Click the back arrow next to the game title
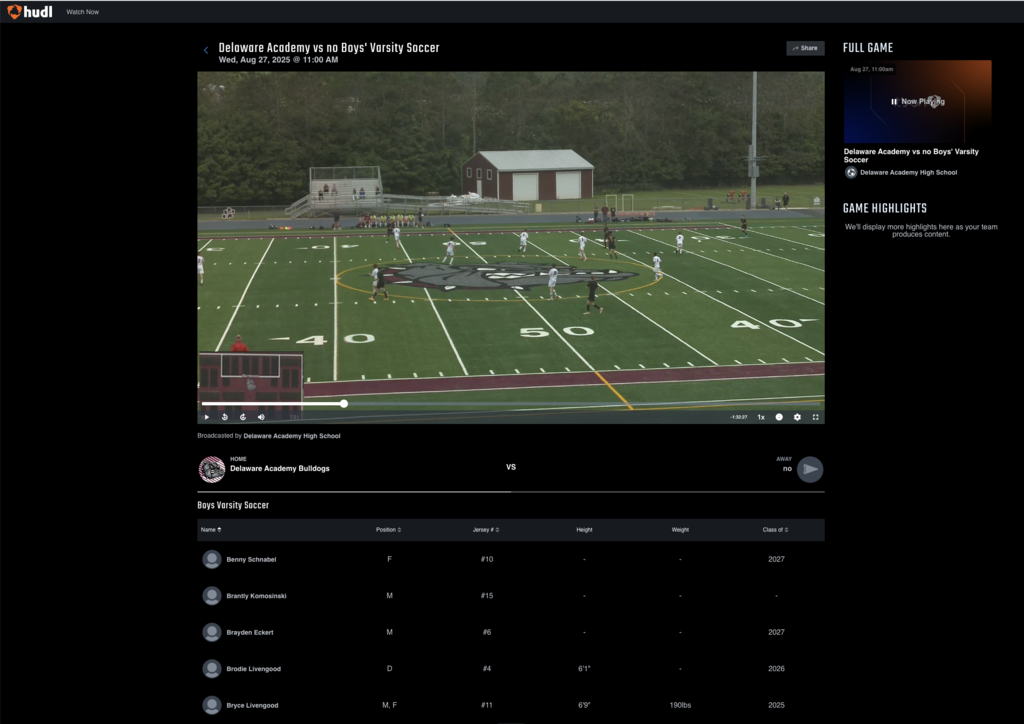Viewport: 1024px width, 724px height. [205, 48]
